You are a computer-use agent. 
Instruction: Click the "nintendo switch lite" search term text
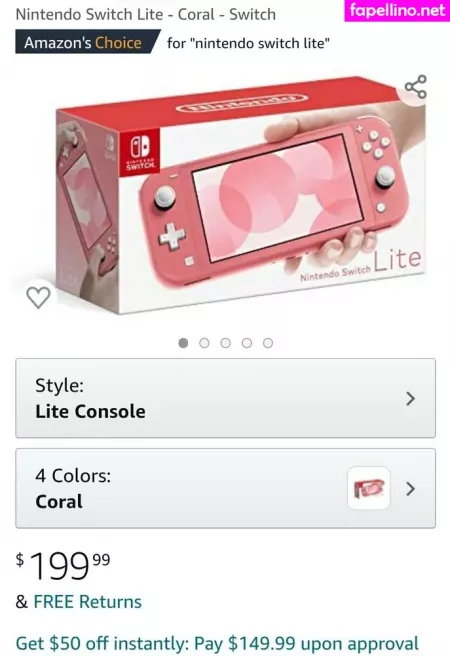pos(260,43)
